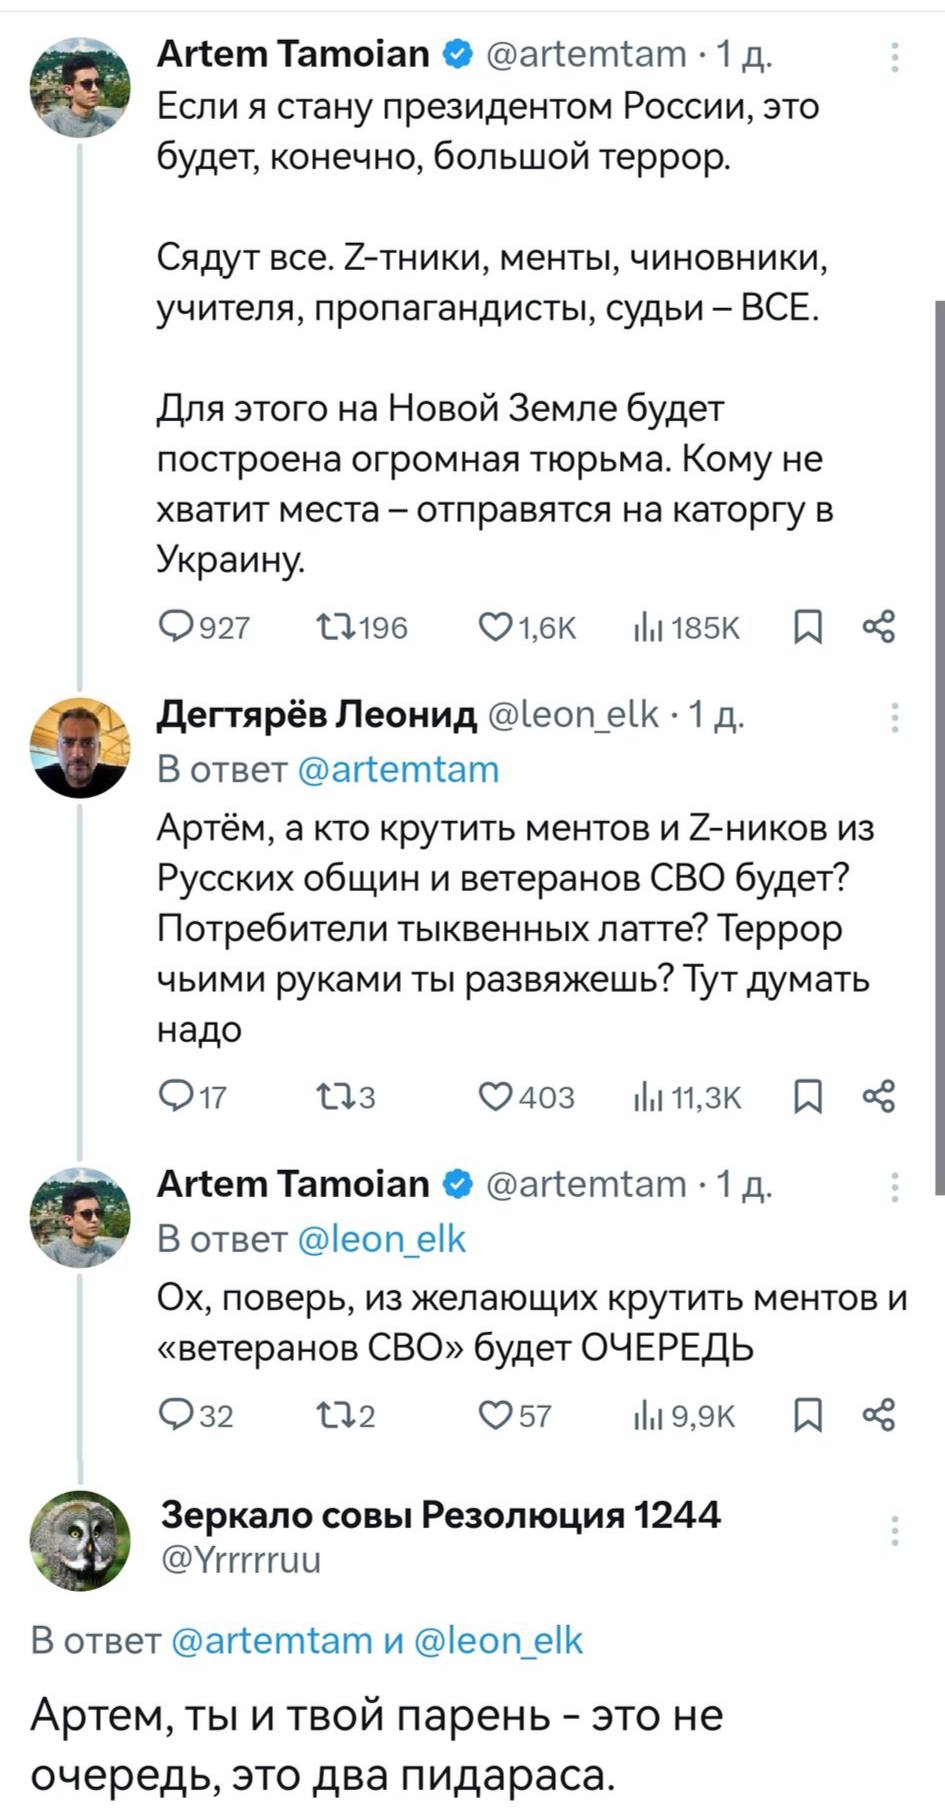Open @leon_elk link in Artem's second reply
Screen dimensions: 945x1808
tap(382, 1239)
